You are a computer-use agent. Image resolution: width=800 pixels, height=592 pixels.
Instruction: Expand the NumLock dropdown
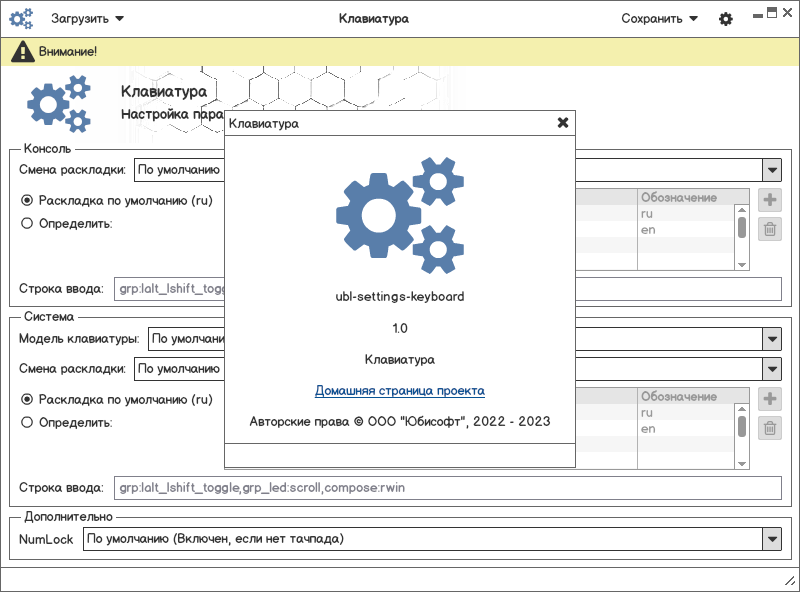coord(771,539)
